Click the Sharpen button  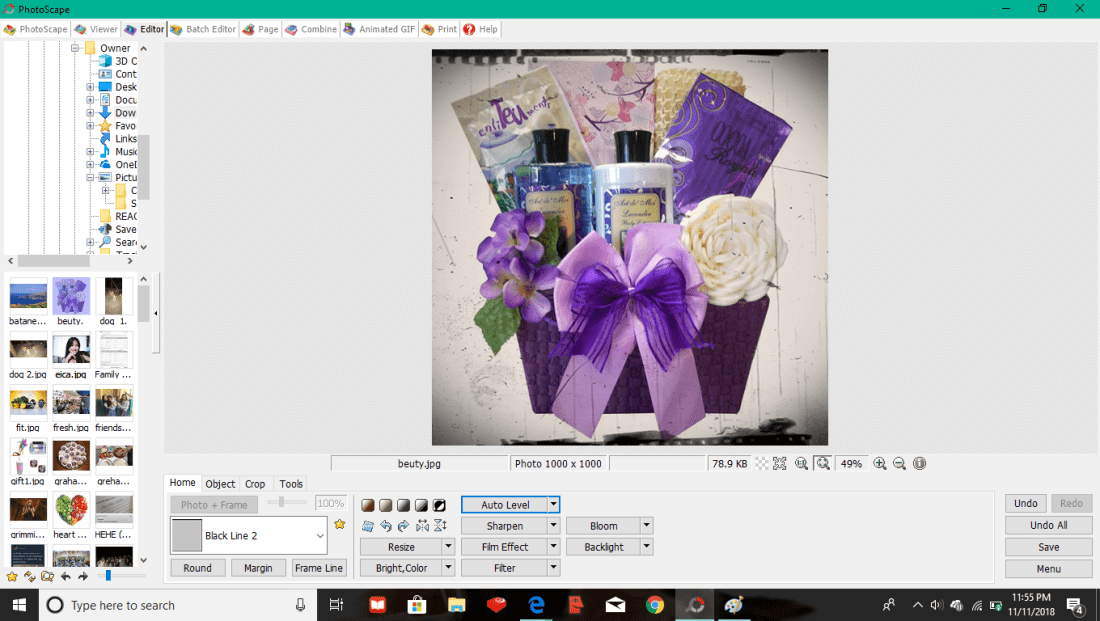504,526
